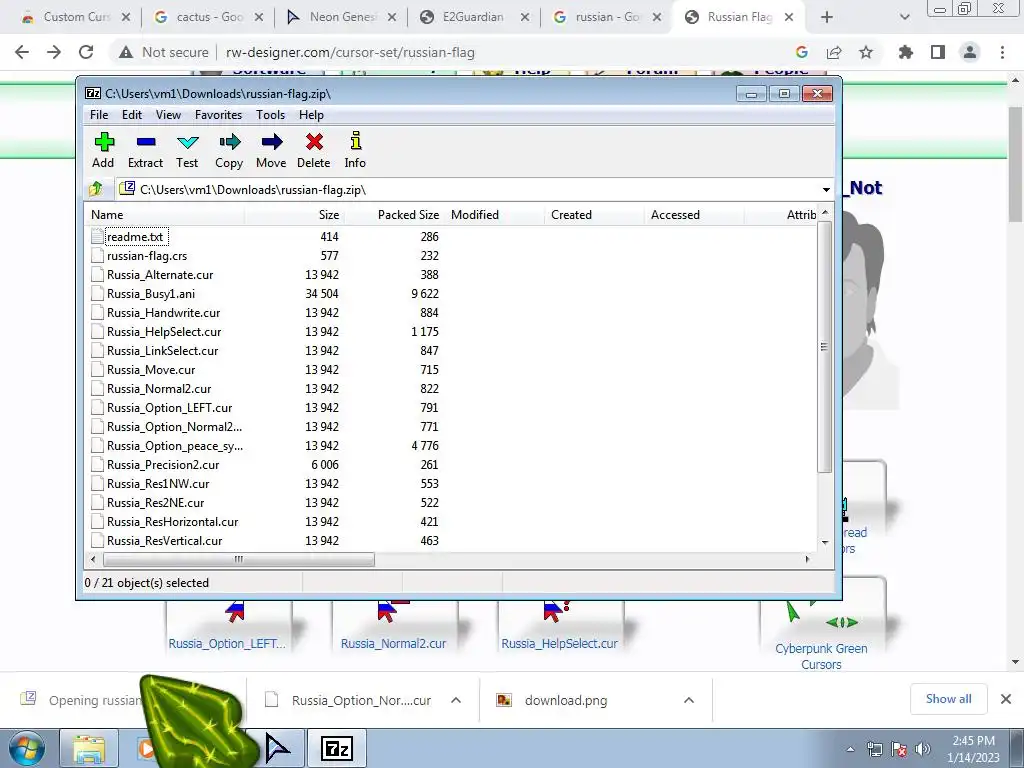Sort list by Name column header
The image size is (1024, 768).
coord(165,215)
